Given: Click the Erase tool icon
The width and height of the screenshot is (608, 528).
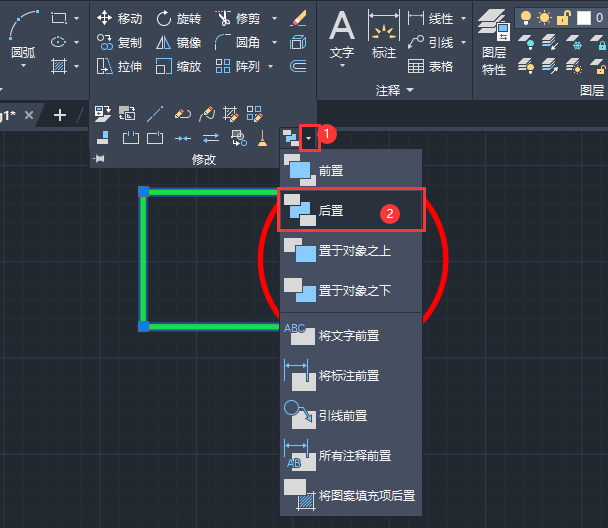Looking at the screenshot, I should coord(298,18).
